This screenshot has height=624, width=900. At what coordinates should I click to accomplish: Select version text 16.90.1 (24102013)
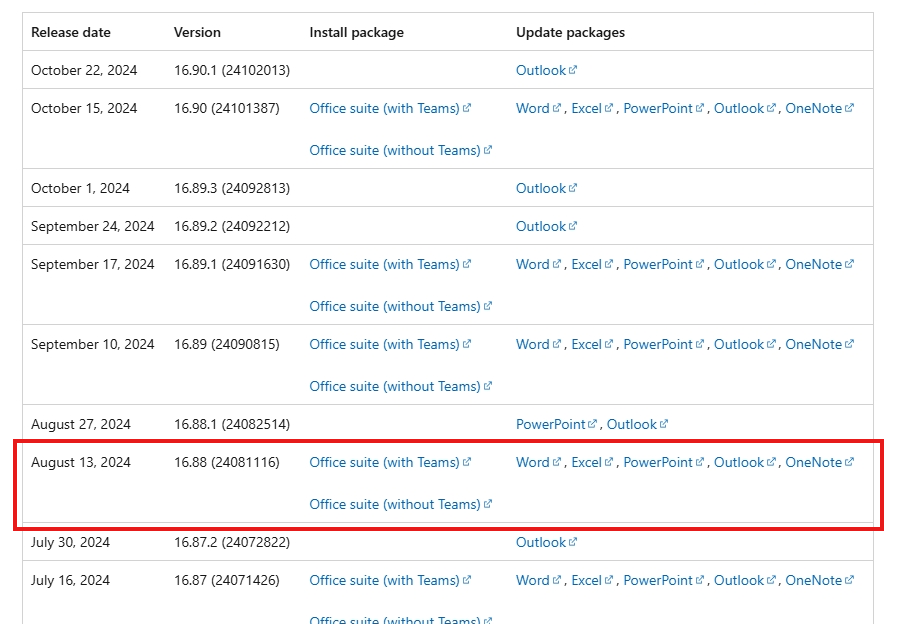(232, 70)
